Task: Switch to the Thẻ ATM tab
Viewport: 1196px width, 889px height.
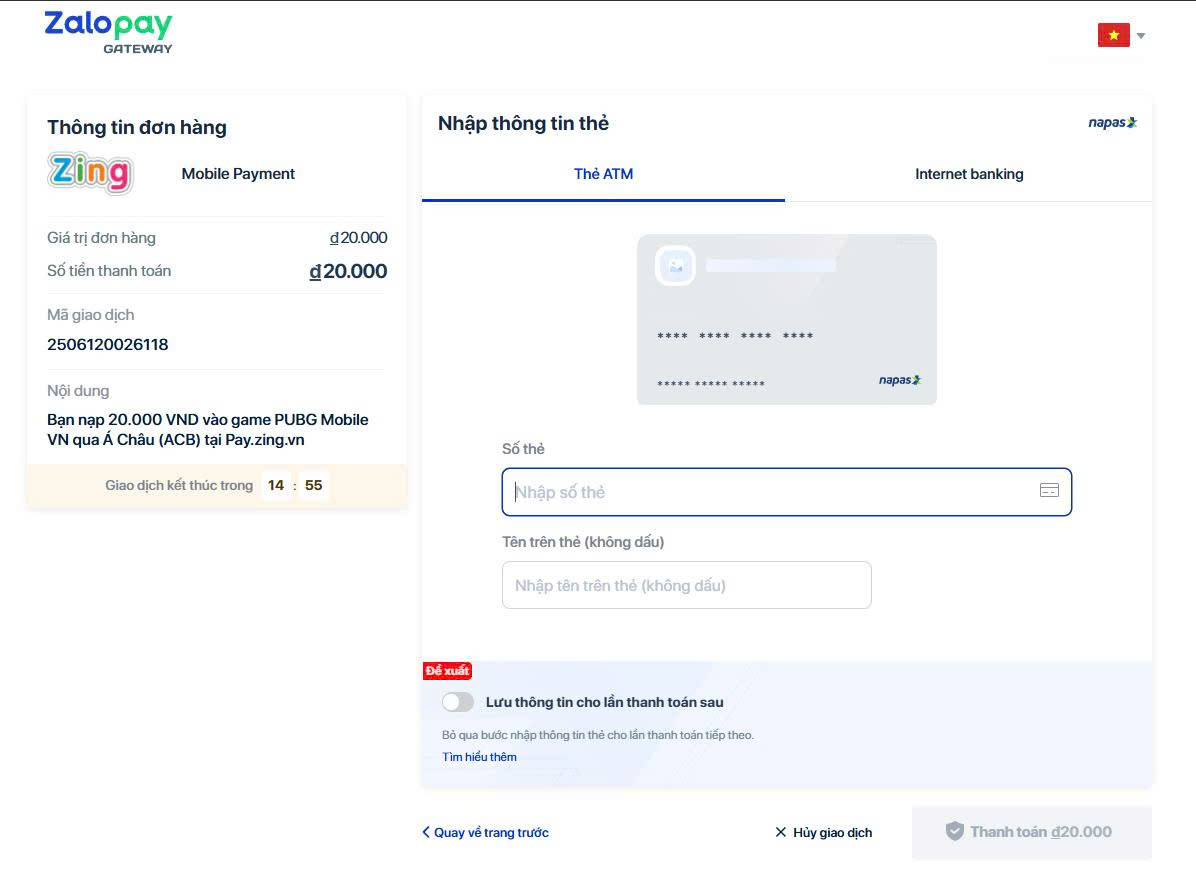Action: [x=603, y=174]
